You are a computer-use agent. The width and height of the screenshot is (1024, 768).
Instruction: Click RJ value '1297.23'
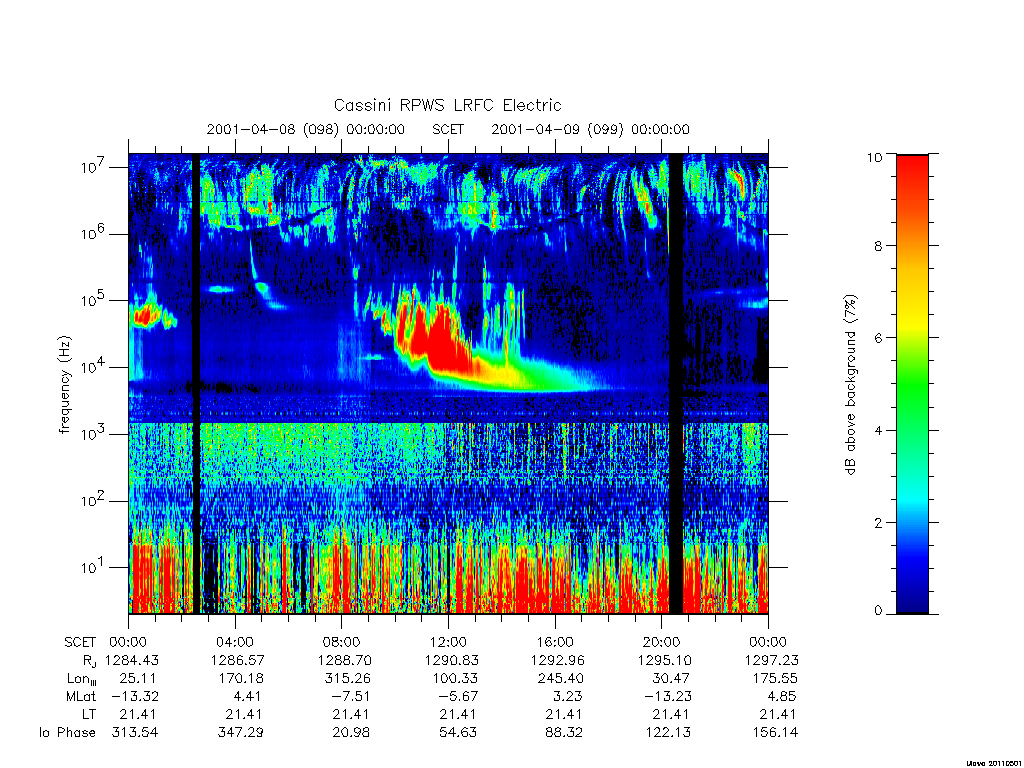[x=772, y=661]
